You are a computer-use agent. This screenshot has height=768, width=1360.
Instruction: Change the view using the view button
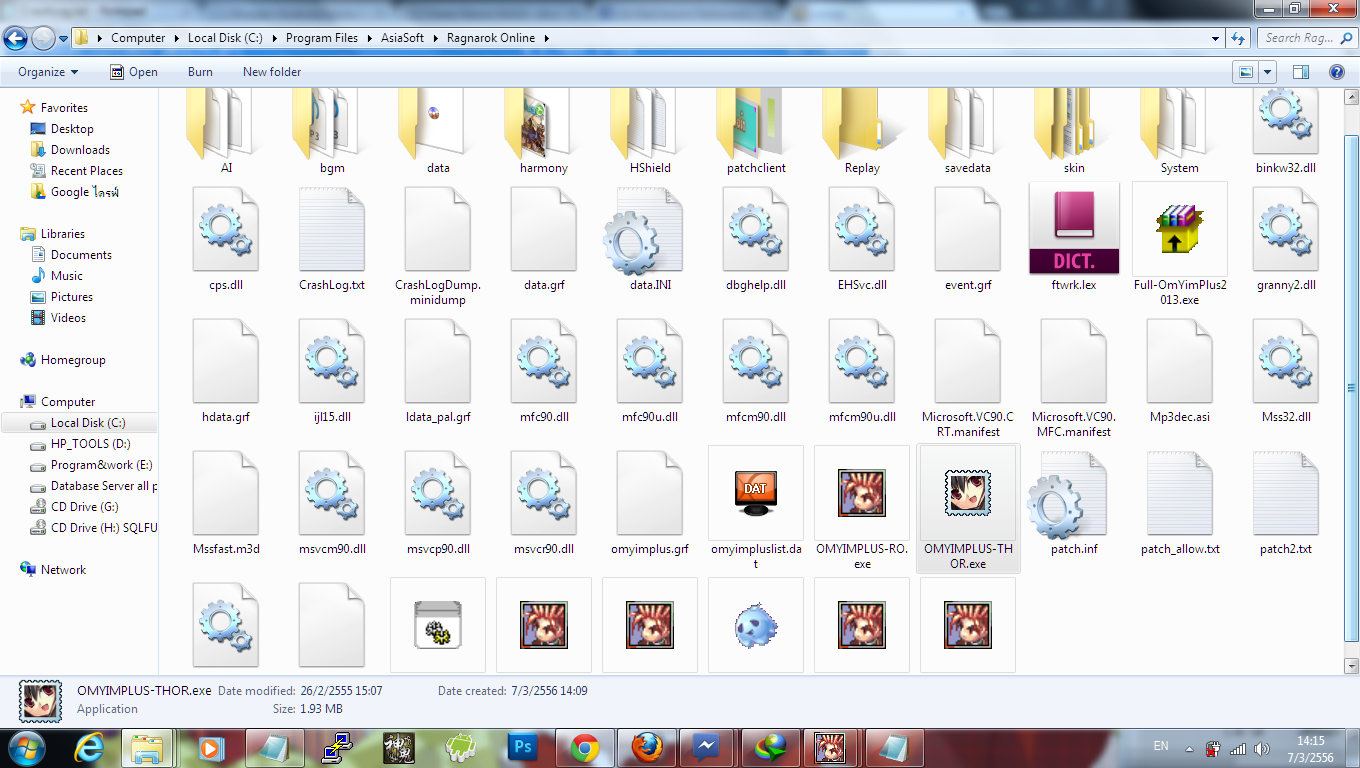click(x=1246, y=72)
